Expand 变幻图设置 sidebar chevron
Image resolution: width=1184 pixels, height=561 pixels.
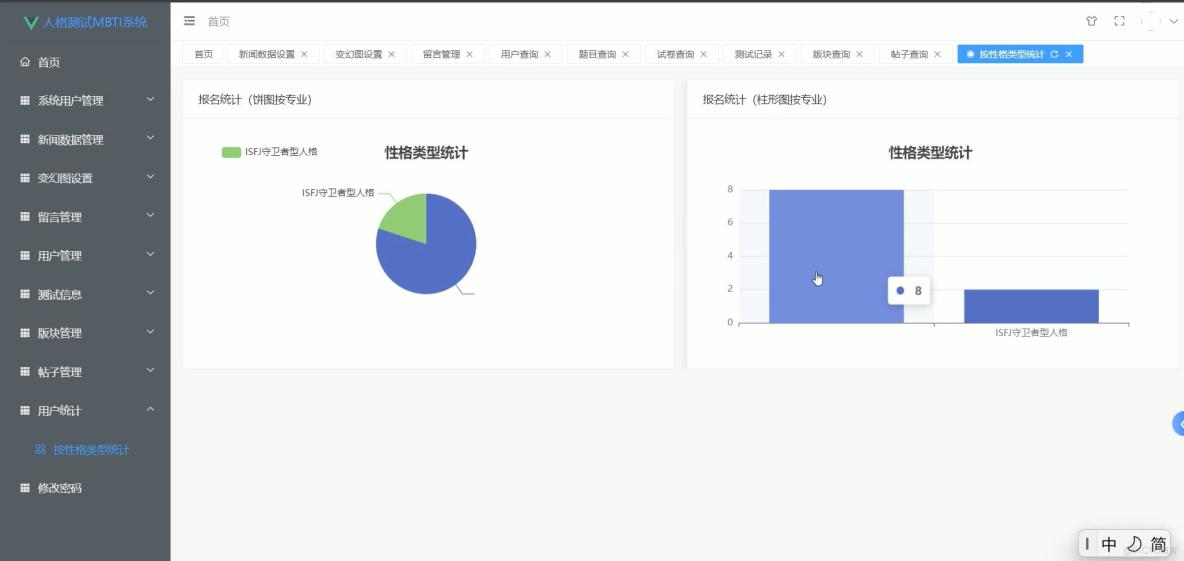(x=150, y=177)
